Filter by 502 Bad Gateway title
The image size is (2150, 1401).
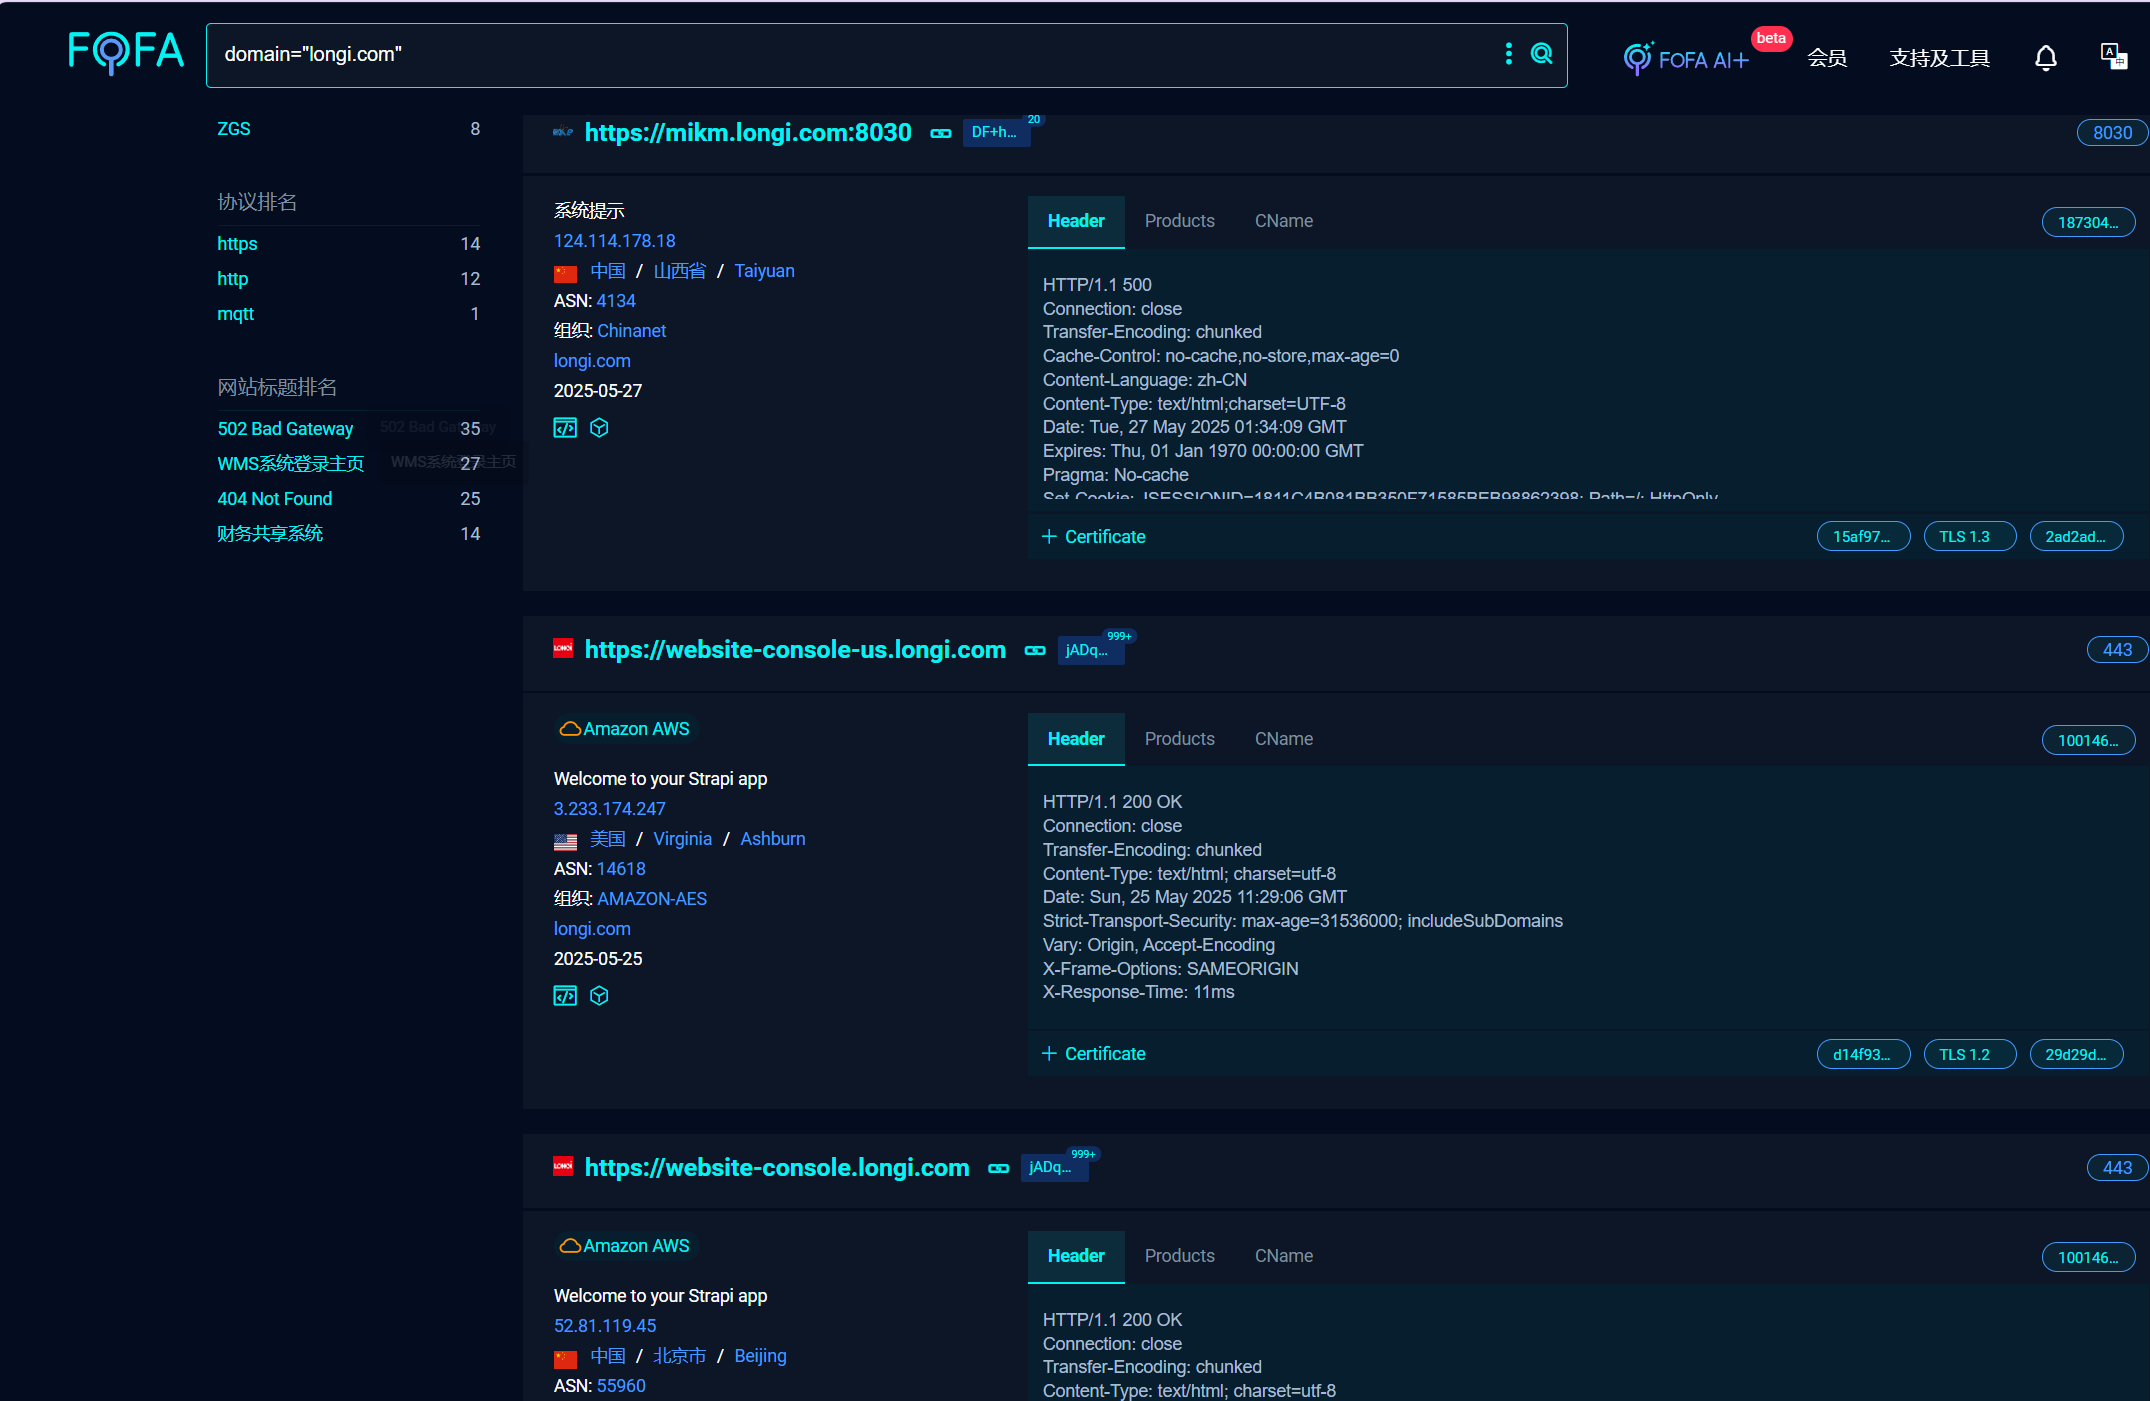pos(285,429)
